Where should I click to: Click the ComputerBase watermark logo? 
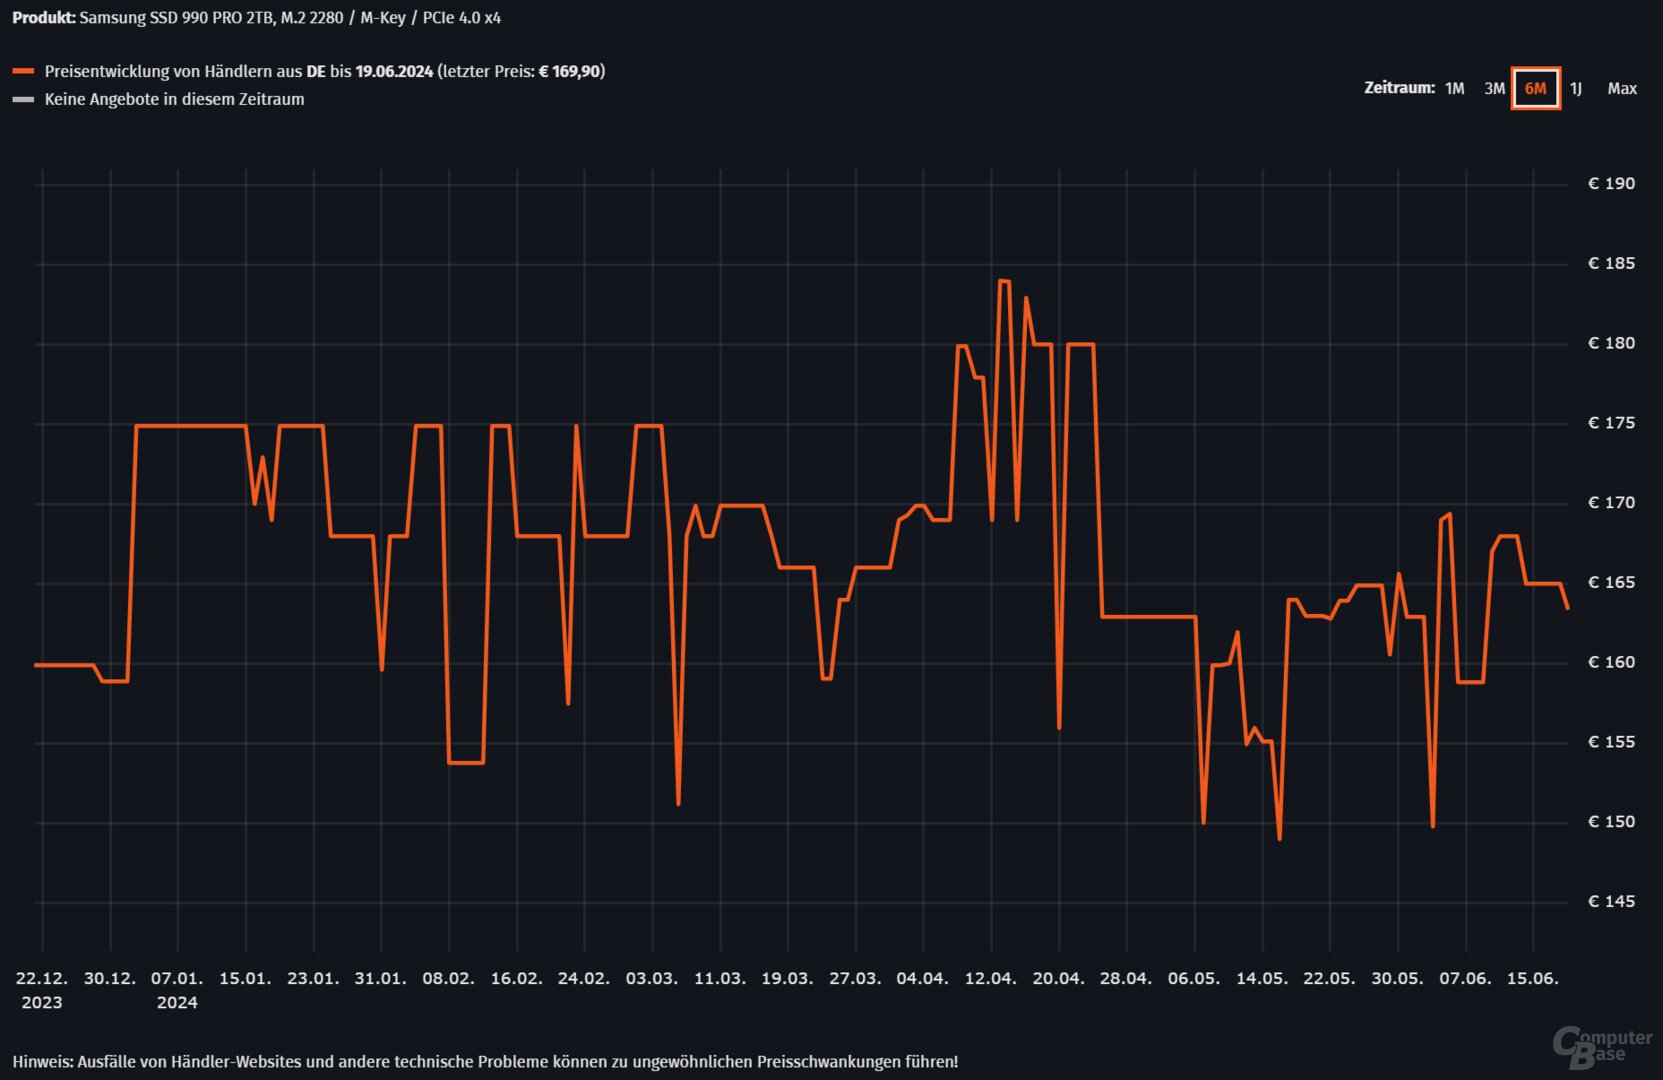click(1602, 1046)
